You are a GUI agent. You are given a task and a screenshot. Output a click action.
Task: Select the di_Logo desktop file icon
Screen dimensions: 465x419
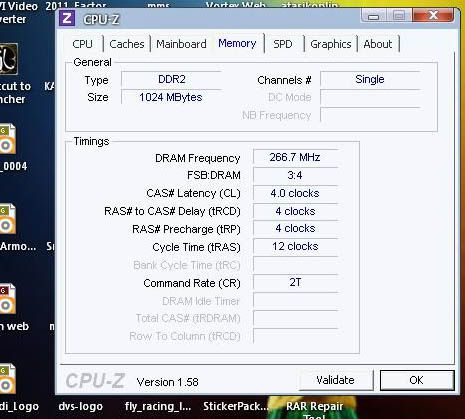7,379
